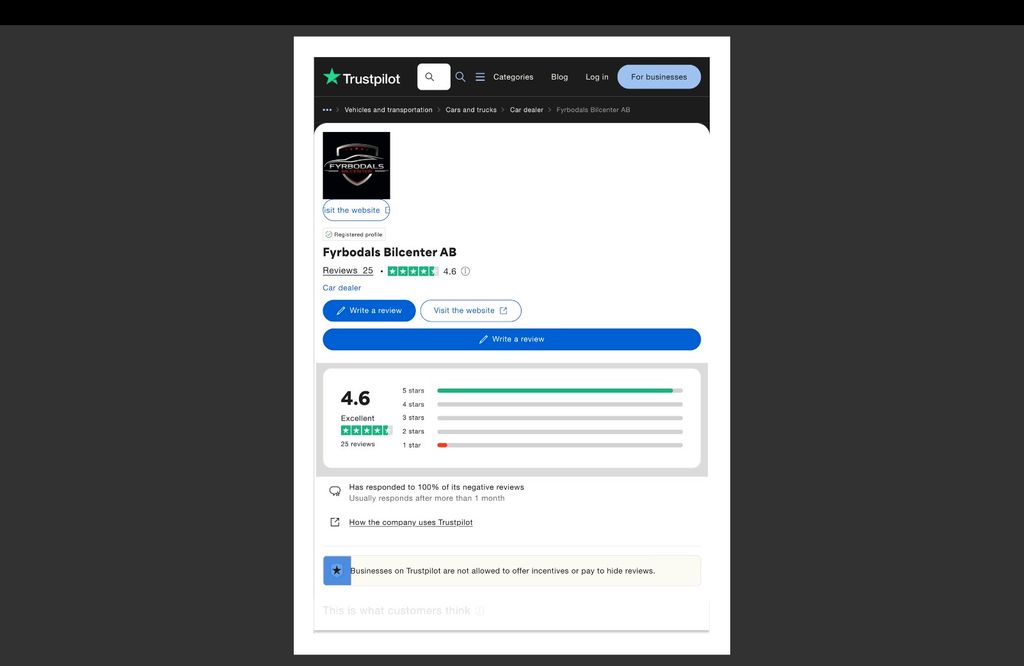Open the Categories menu
This screenshot has height=666, width=1024.
[513, 77]
